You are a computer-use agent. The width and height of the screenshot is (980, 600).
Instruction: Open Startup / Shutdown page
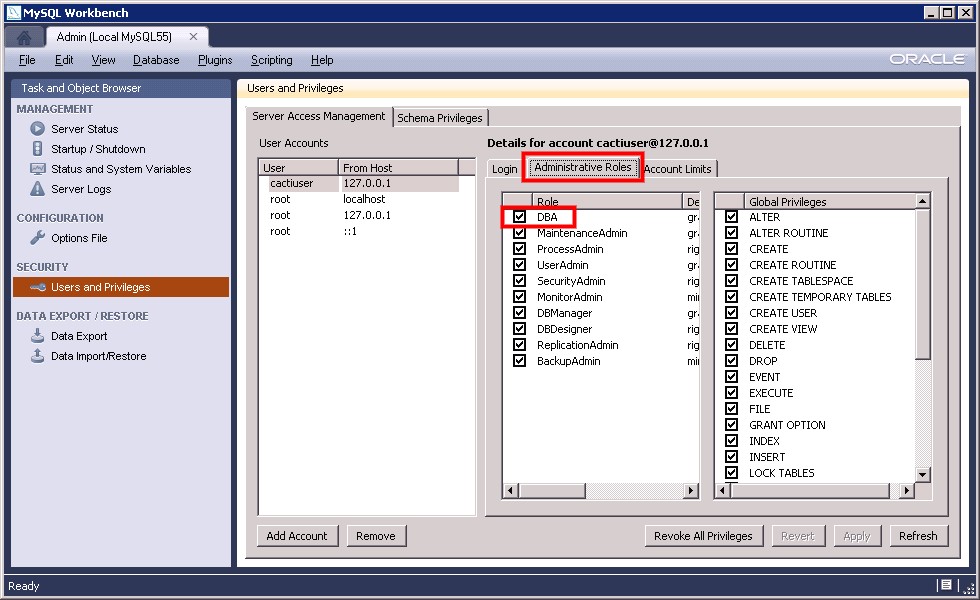click(98, 149)
